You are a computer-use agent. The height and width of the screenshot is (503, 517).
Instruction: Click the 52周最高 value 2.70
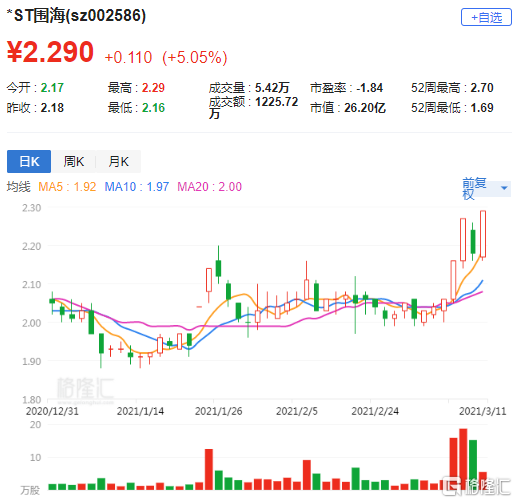(x=482, y=88)
